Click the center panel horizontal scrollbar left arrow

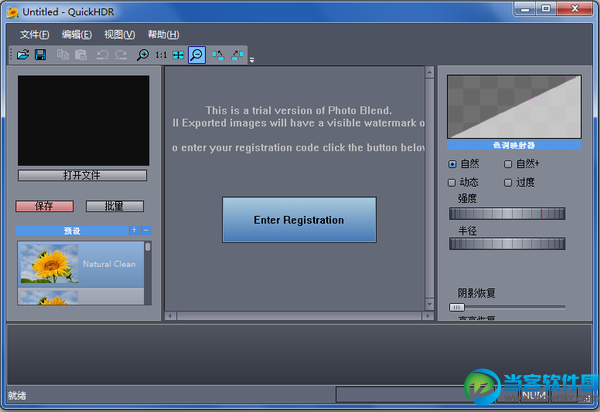(170, 316)
